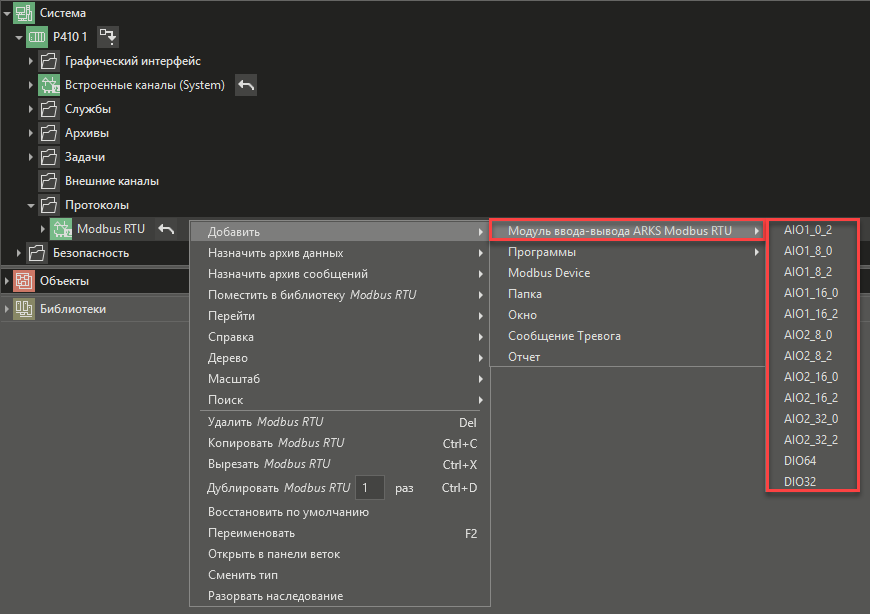The height and width of the screenshot is (614, 870).
Task: Choose the AIO2_32_0 module
Action: tap(812, 419)
